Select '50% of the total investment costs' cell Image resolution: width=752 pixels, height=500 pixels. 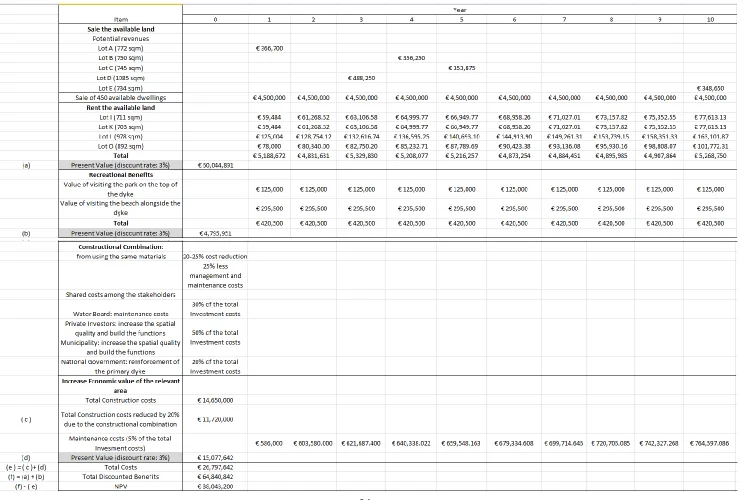point(215,337)
